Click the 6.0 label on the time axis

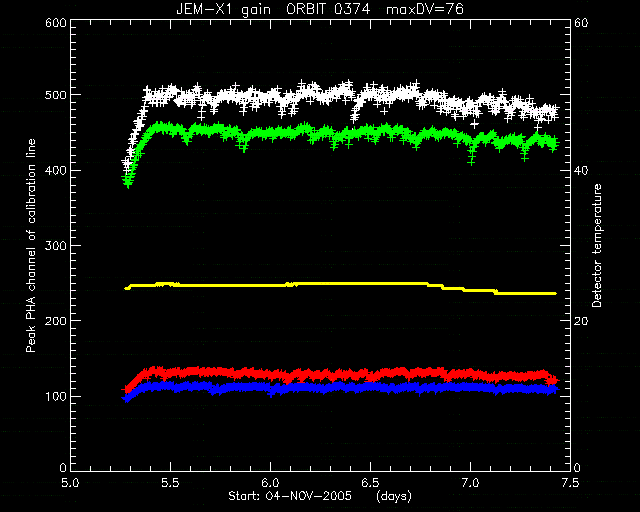pyautogui.click(x=270, y=483)
